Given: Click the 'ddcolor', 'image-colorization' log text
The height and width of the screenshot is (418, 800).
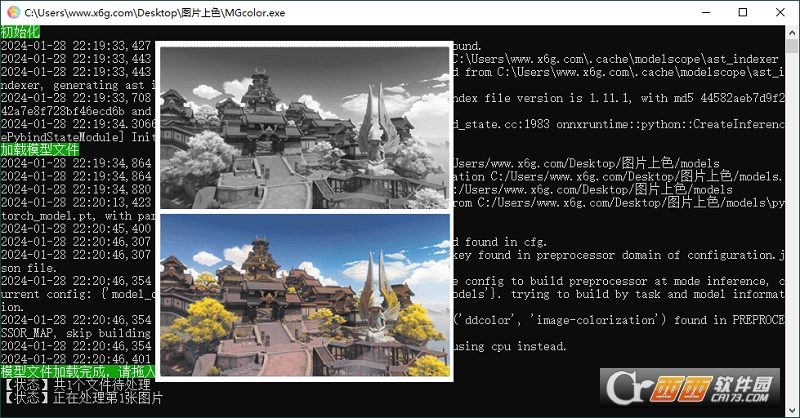Looking at the screenshot, I should point(560,320).
